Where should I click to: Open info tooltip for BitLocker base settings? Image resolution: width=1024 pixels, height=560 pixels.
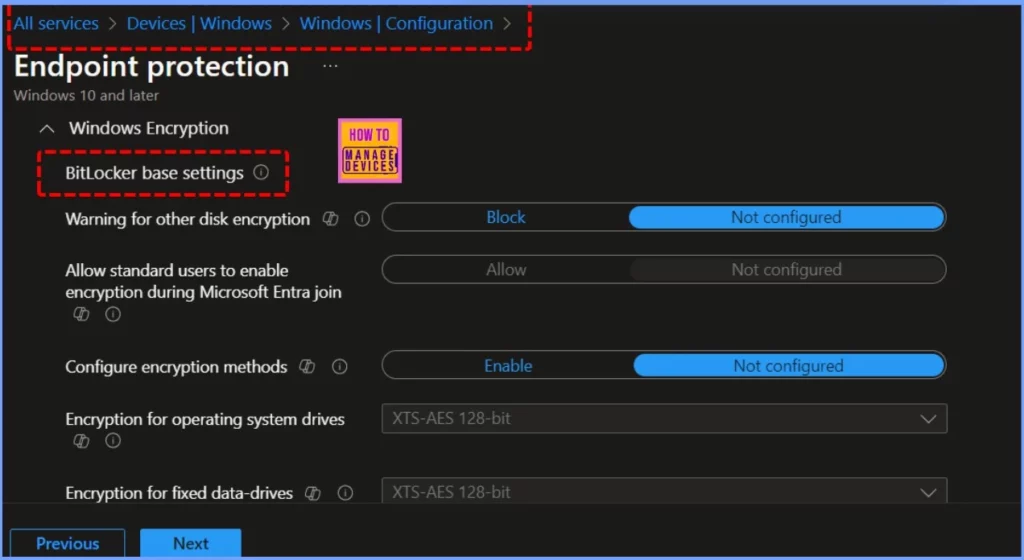point(261,172)
